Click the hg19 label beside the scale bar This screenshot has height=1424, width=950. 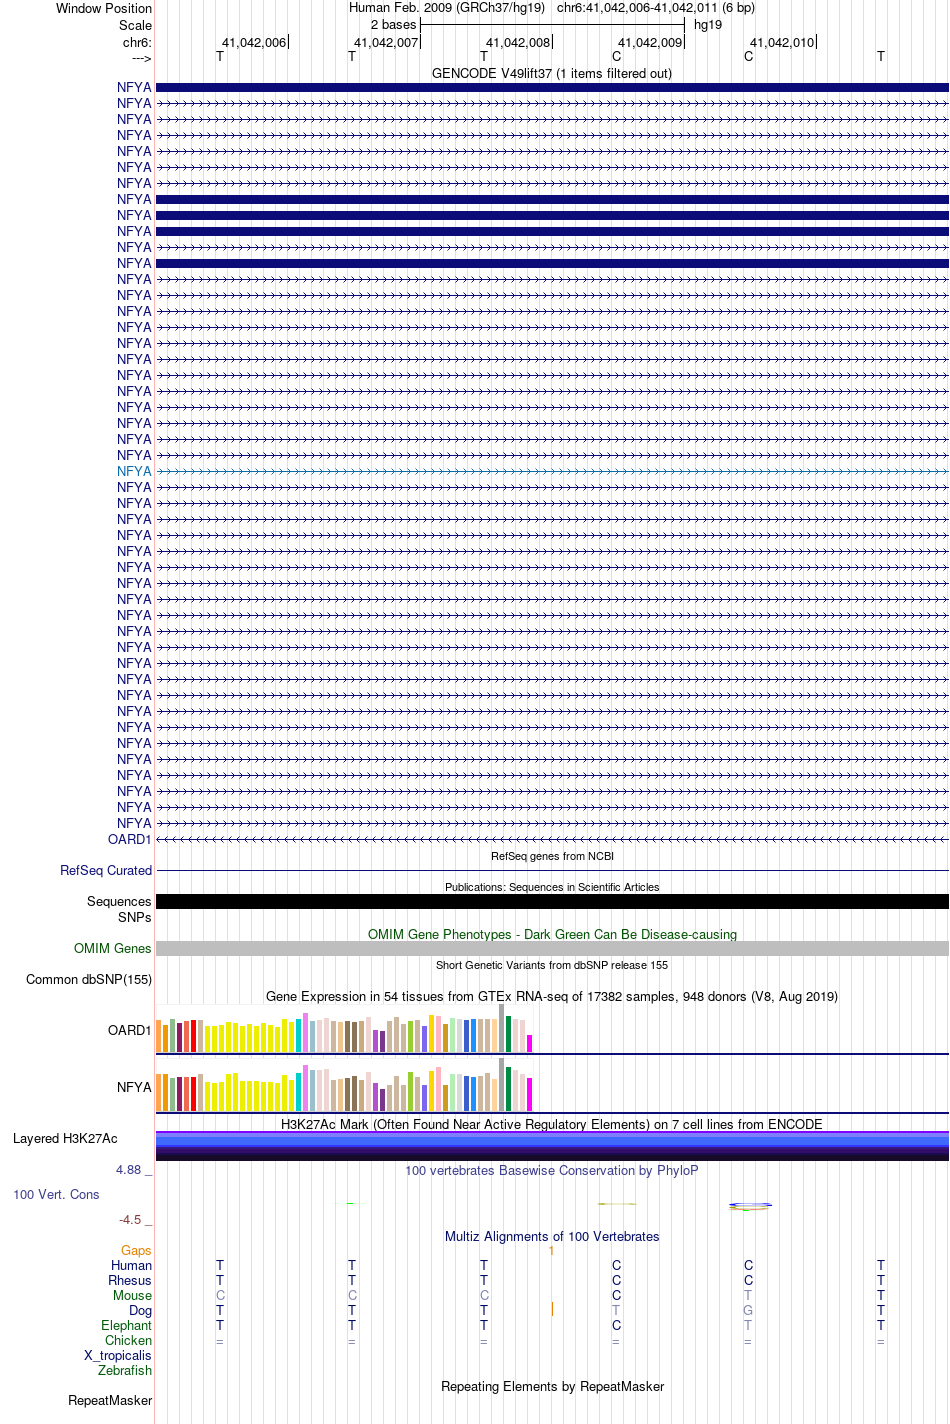coord(708,24)
